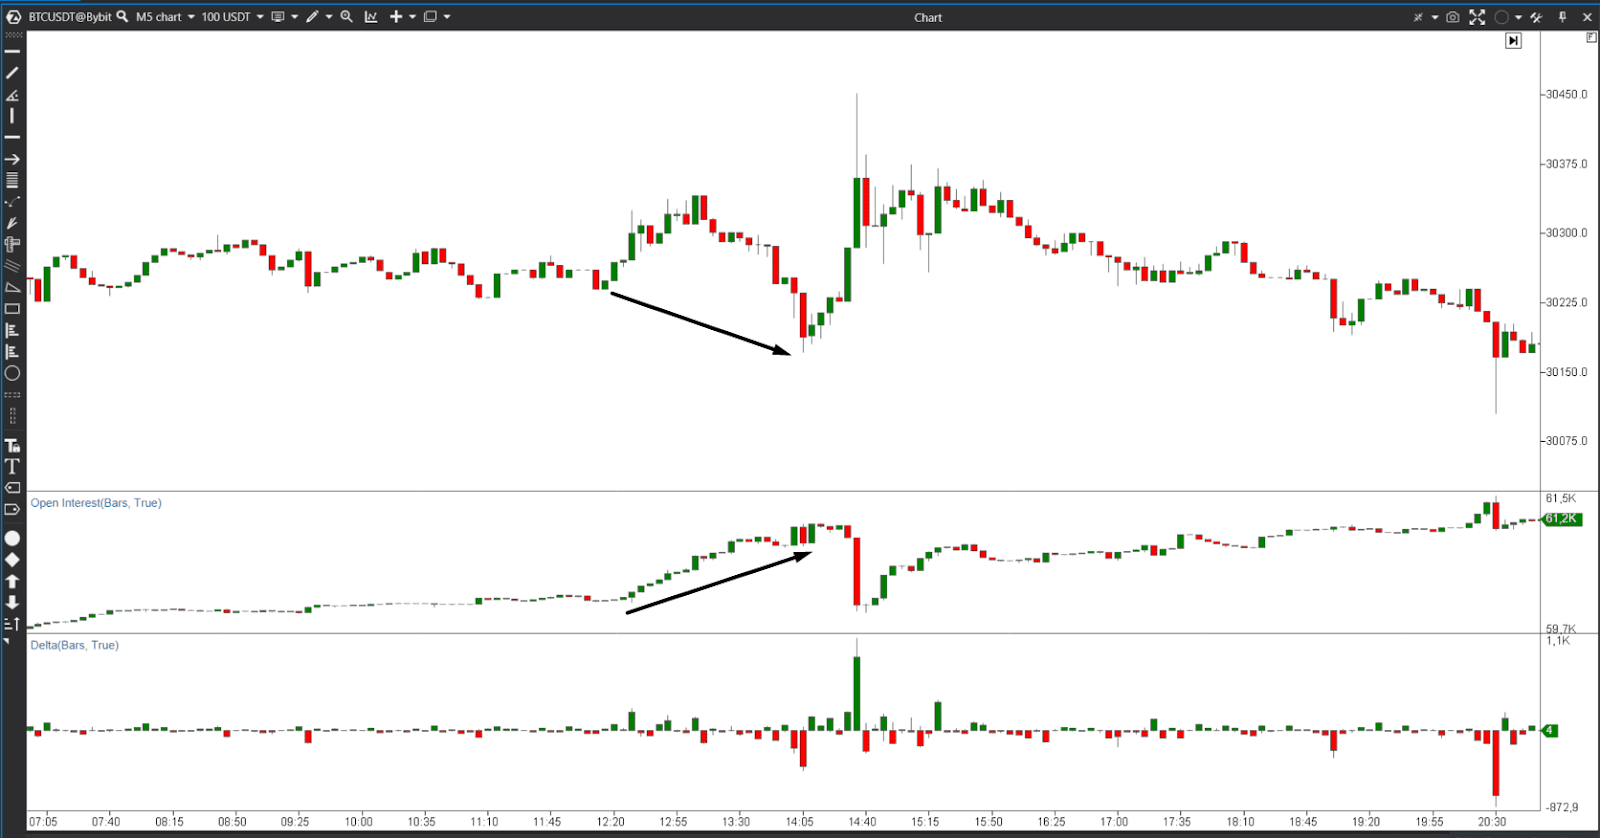Screen dimensions: 1600x838
Task: Open the M5 chart timeframe dropdown
Action: click(165, 17)
